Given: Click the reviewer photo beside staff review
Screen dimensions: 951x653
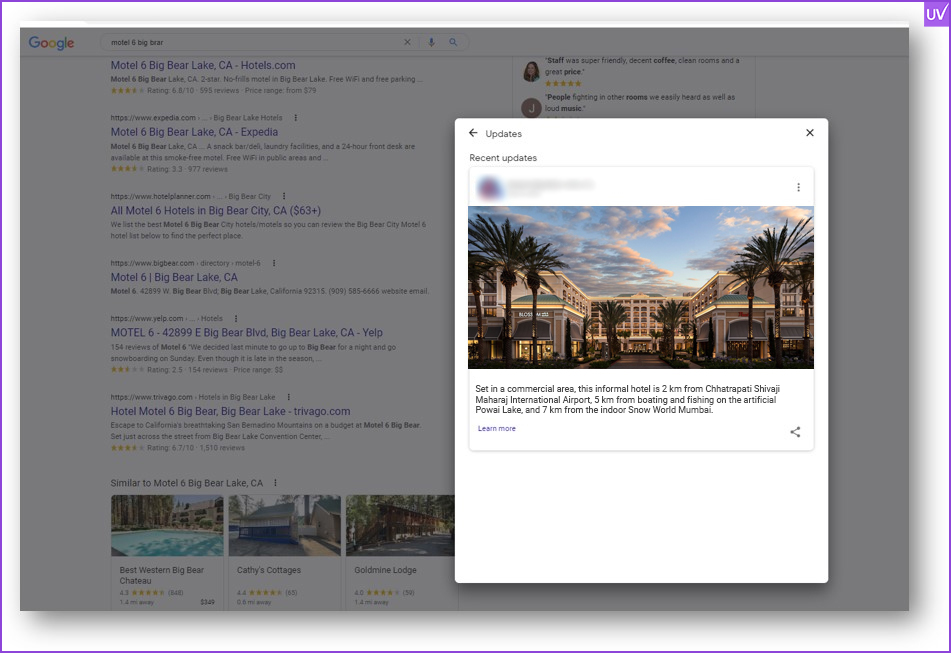Looking at the screenshot, I should 532,72.
